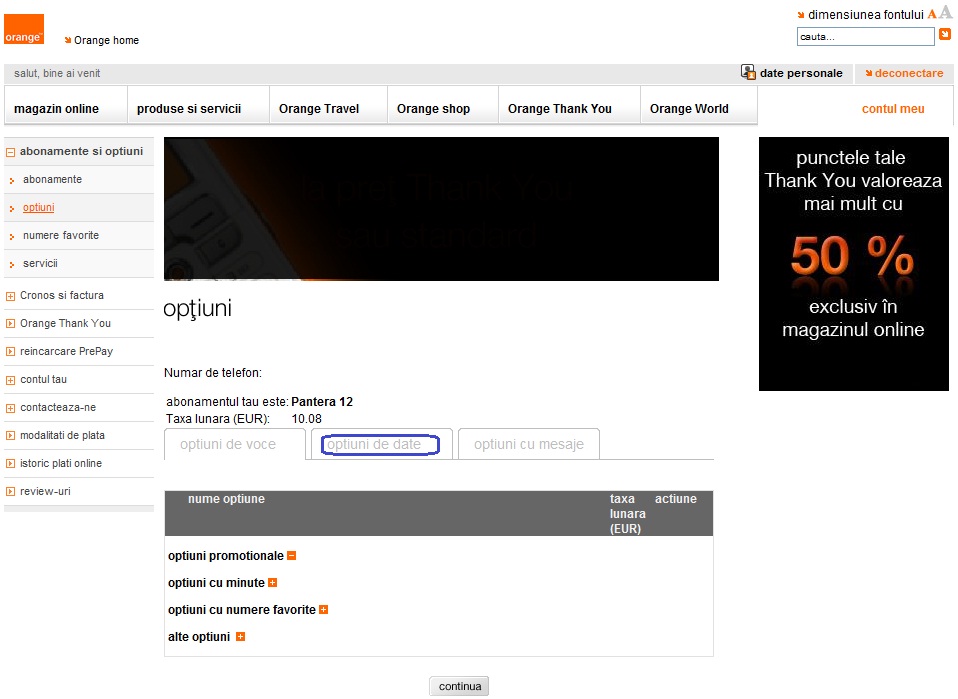Screen dimensions: 958x699
Task: Open optiuni sidebar link
Action: point(38,208)
